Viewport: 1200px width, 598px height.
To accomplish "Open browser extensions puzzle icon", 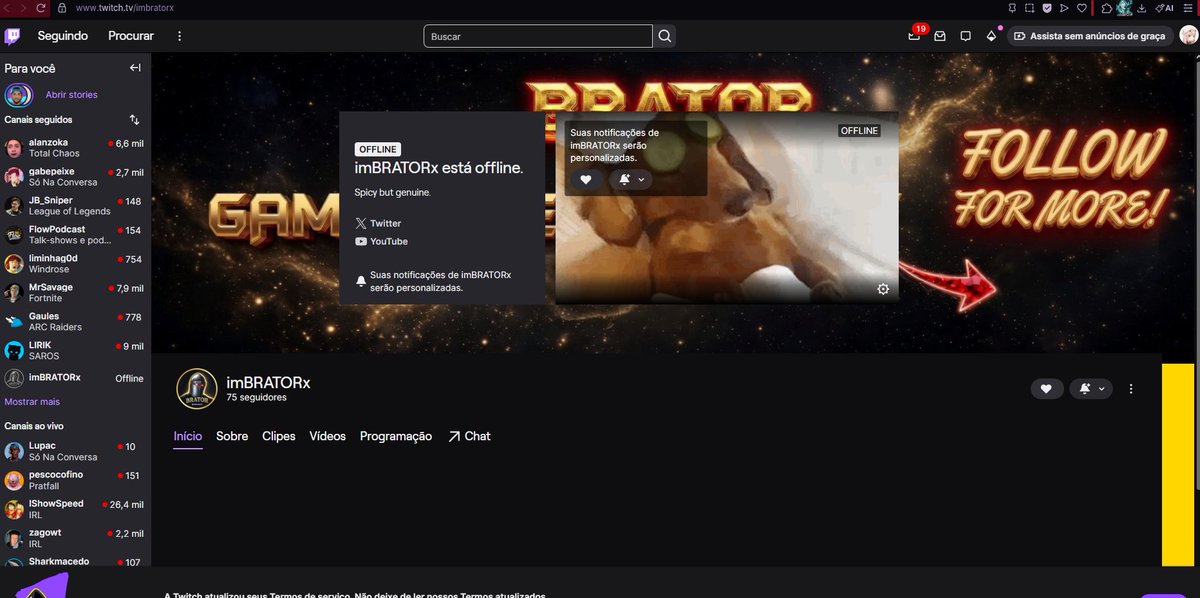I will [1107, 8].
